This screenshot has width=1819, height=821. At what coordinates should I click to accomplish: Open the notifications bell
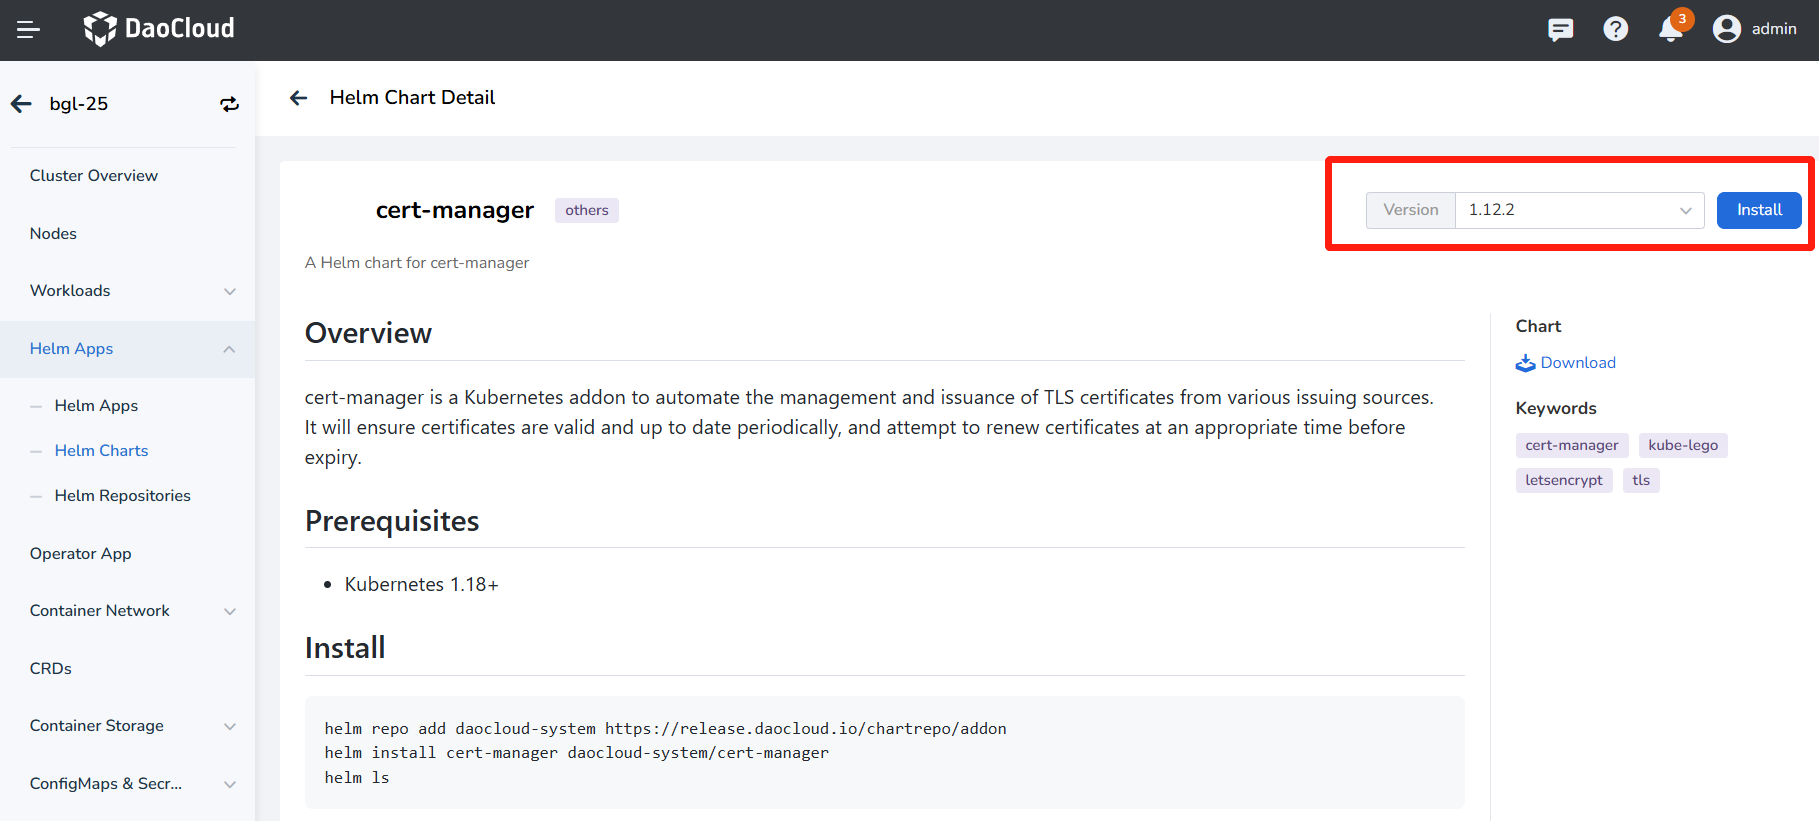pyautogui.click(x=1671, y=29)
